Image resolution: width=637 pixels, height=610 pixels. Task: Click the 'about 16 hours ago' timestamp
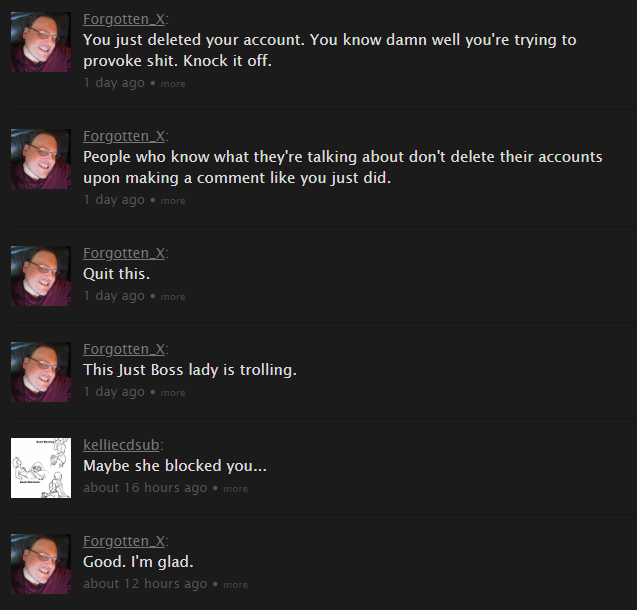(145, 488)
